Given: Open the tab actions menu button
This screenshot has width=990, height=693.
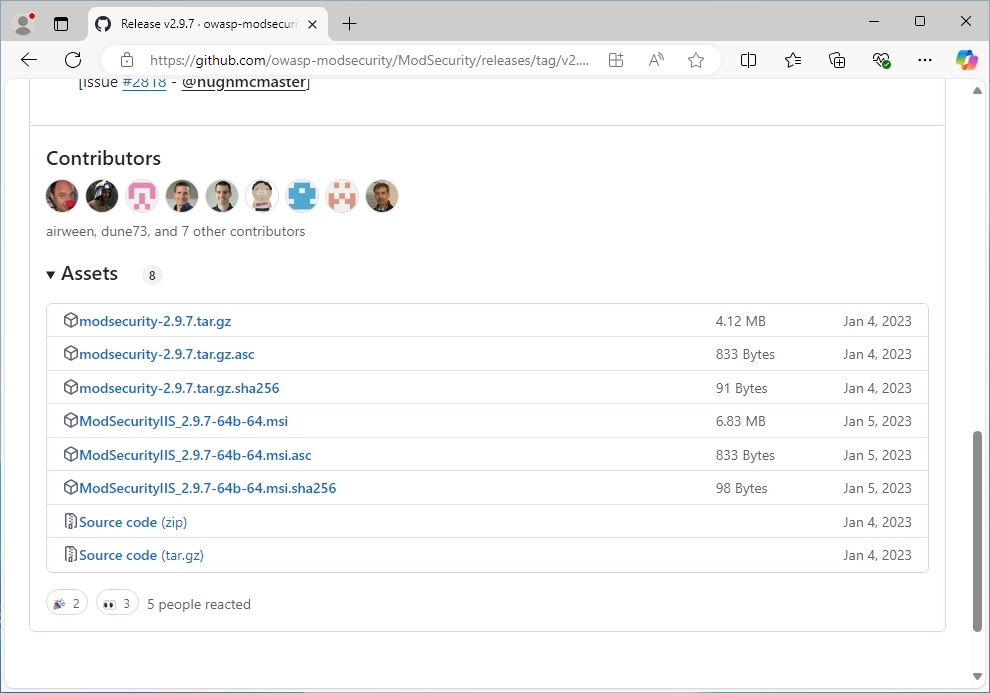Looking at the screenshot, I should (x=61, y=23).
